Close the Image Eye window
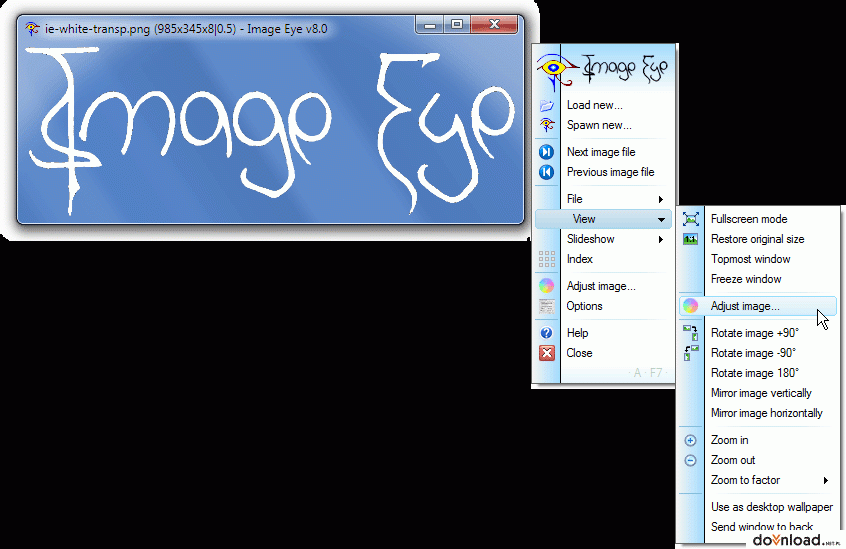 coord(494,24)
